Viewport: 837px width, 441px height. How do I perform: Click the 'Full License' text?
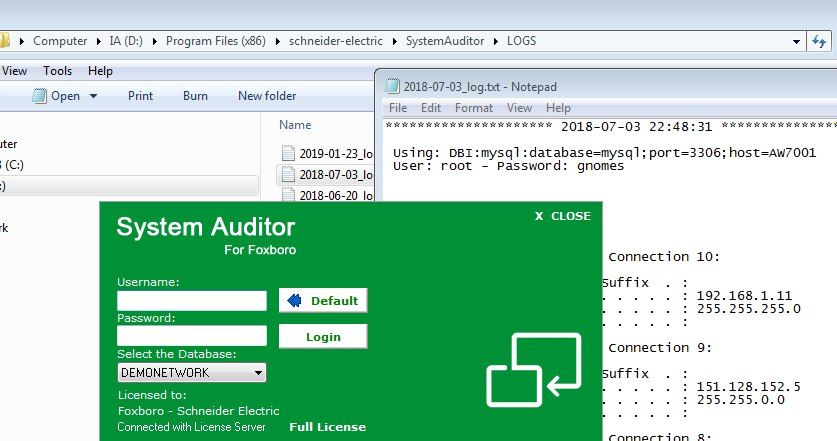(x=328, y=427)
